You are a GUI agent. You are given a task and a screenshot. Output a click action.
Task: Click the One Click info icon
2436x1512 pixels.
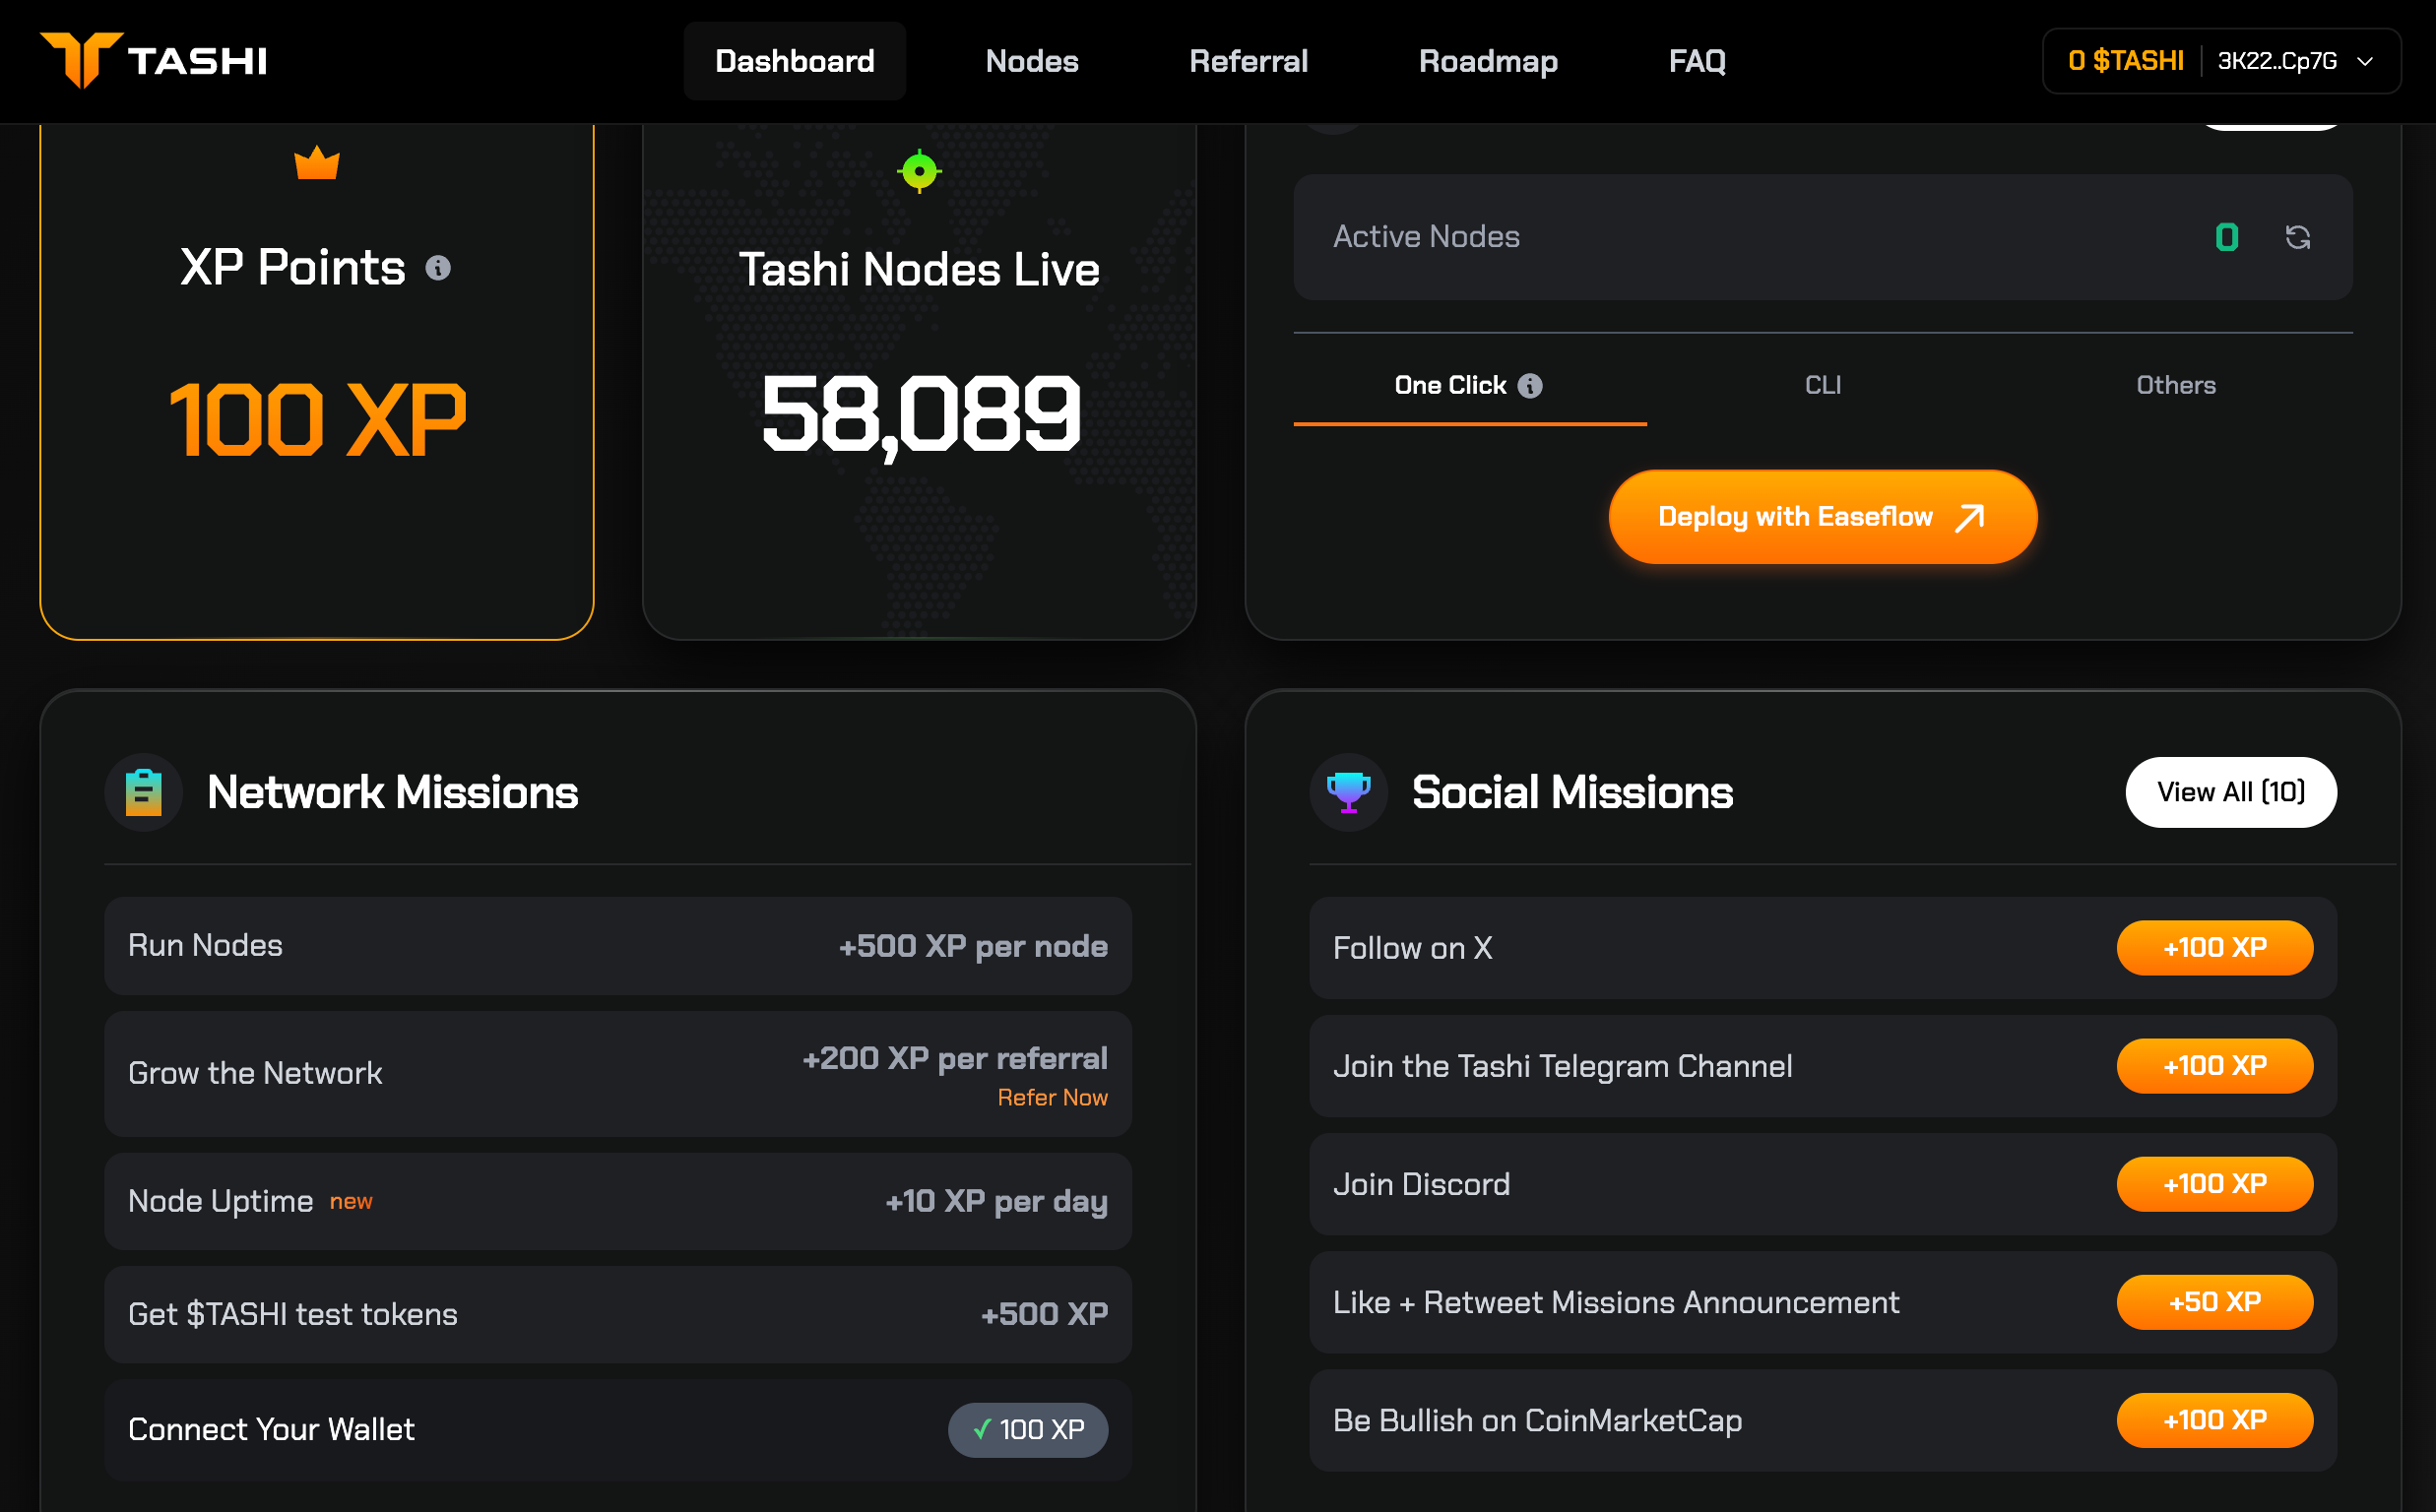1530,386
